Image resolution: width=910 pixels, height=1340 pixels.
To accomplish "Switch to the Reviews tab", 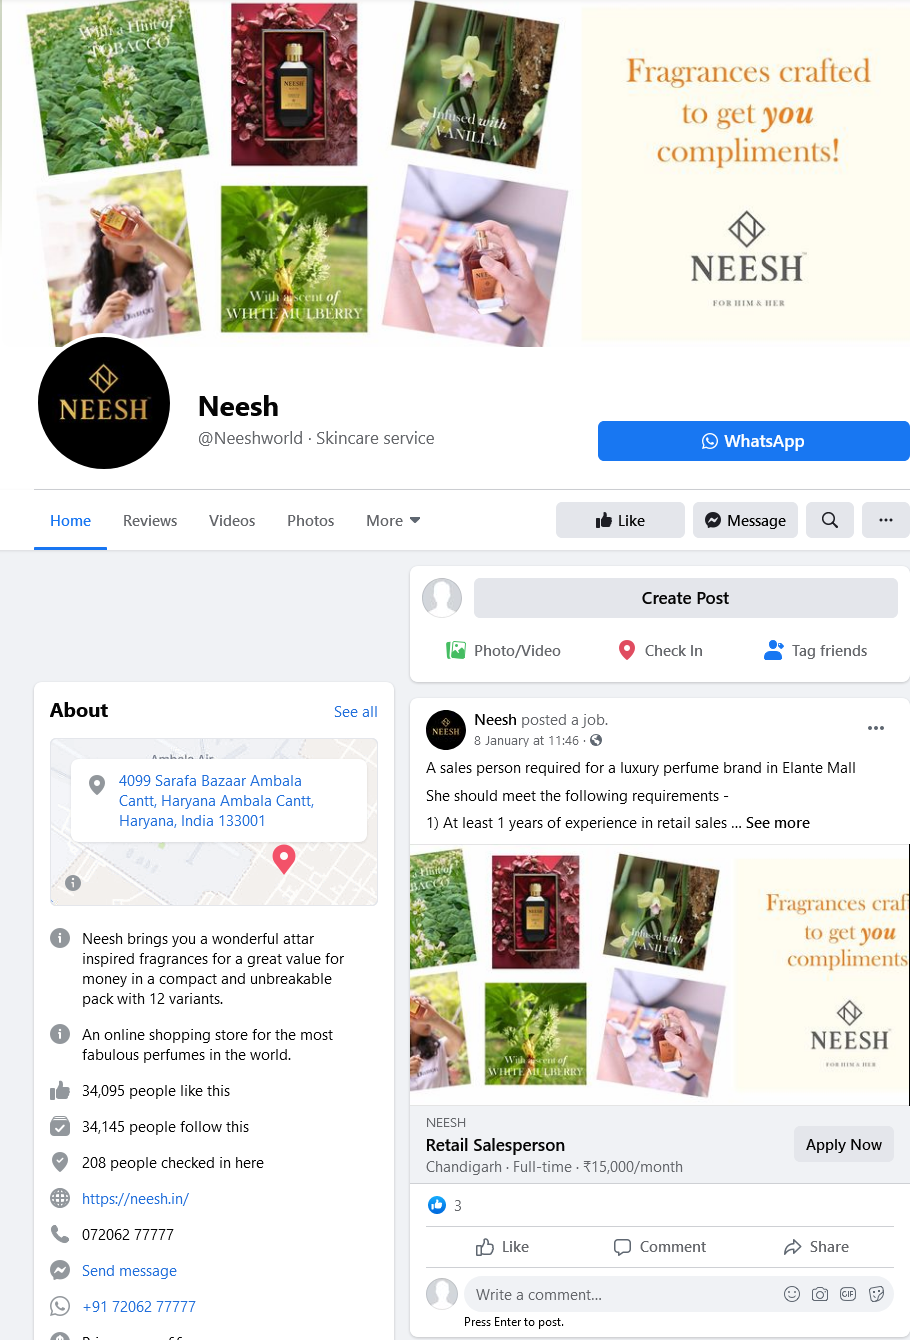I will click(150, 520).
